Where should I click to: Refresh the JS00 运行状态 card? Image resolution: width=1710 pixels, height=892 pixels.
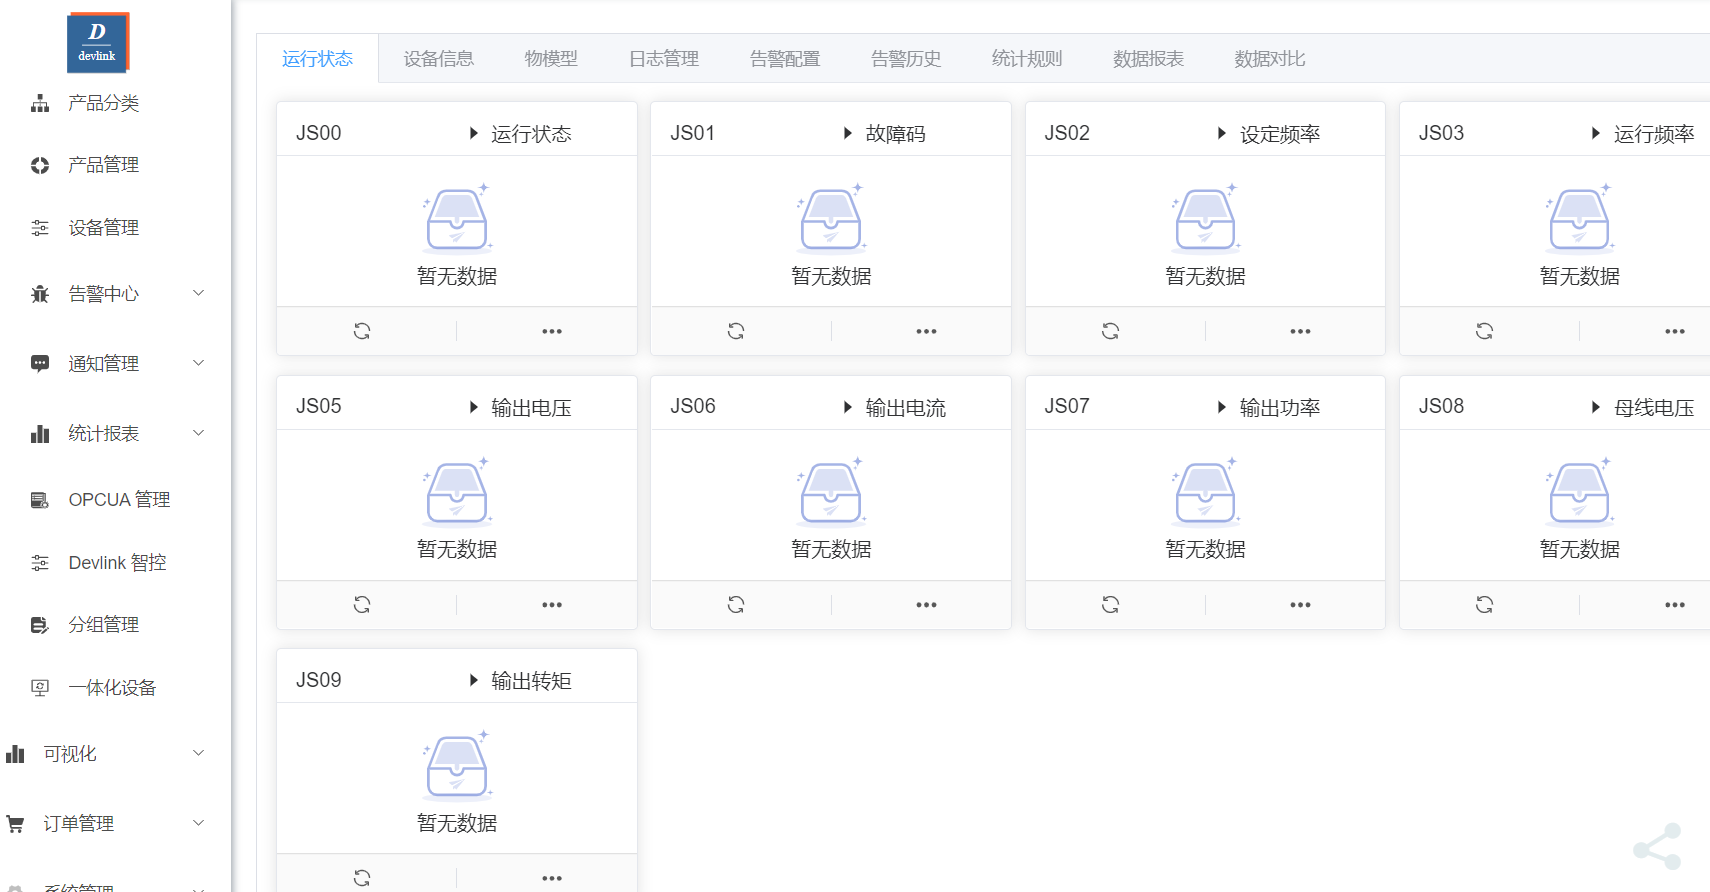click(362, 331)
